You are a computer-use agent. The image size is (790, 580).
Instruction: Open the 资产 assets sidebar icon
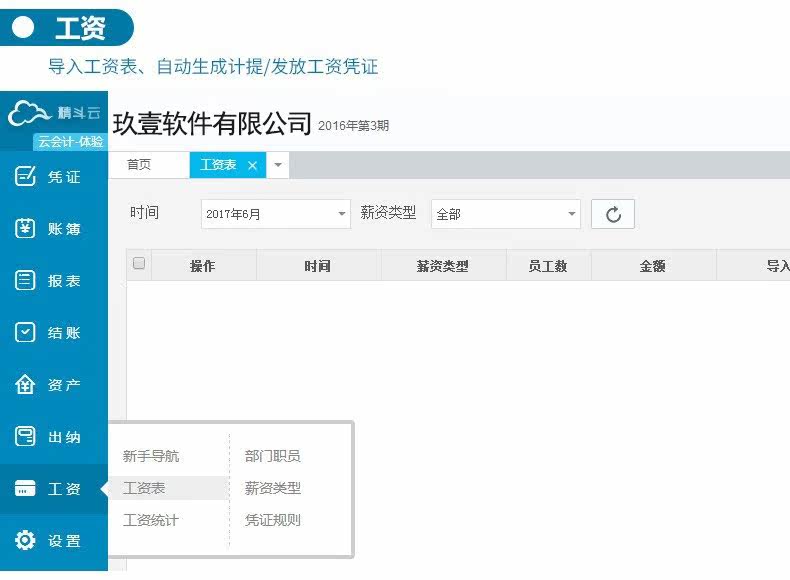25,384
